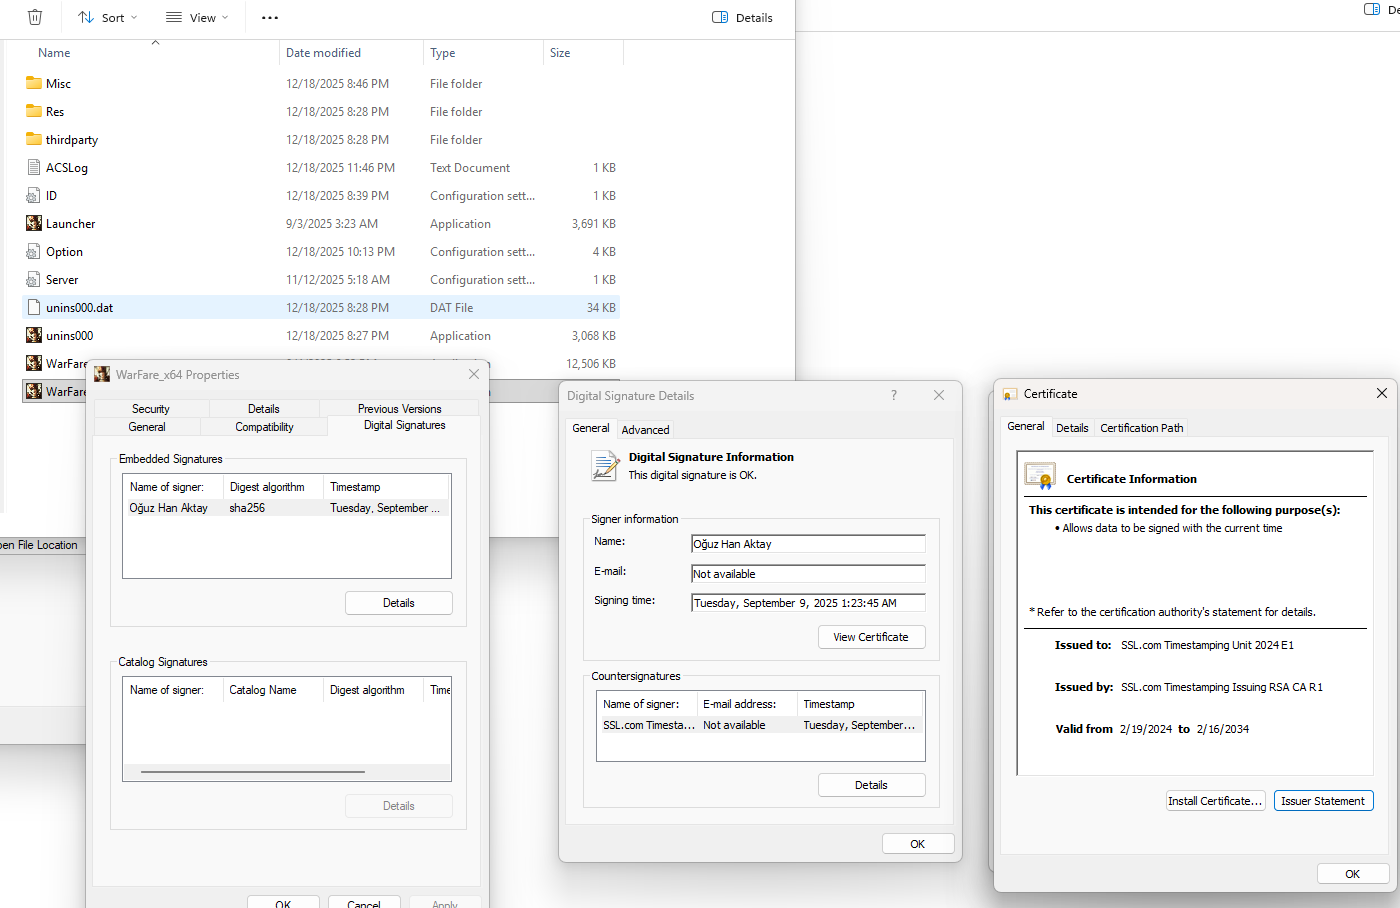Open the Advanced tab in Digital Signature Details
Image resolution: width=1400 pixels, height=908 pixels.
point(645,429)
